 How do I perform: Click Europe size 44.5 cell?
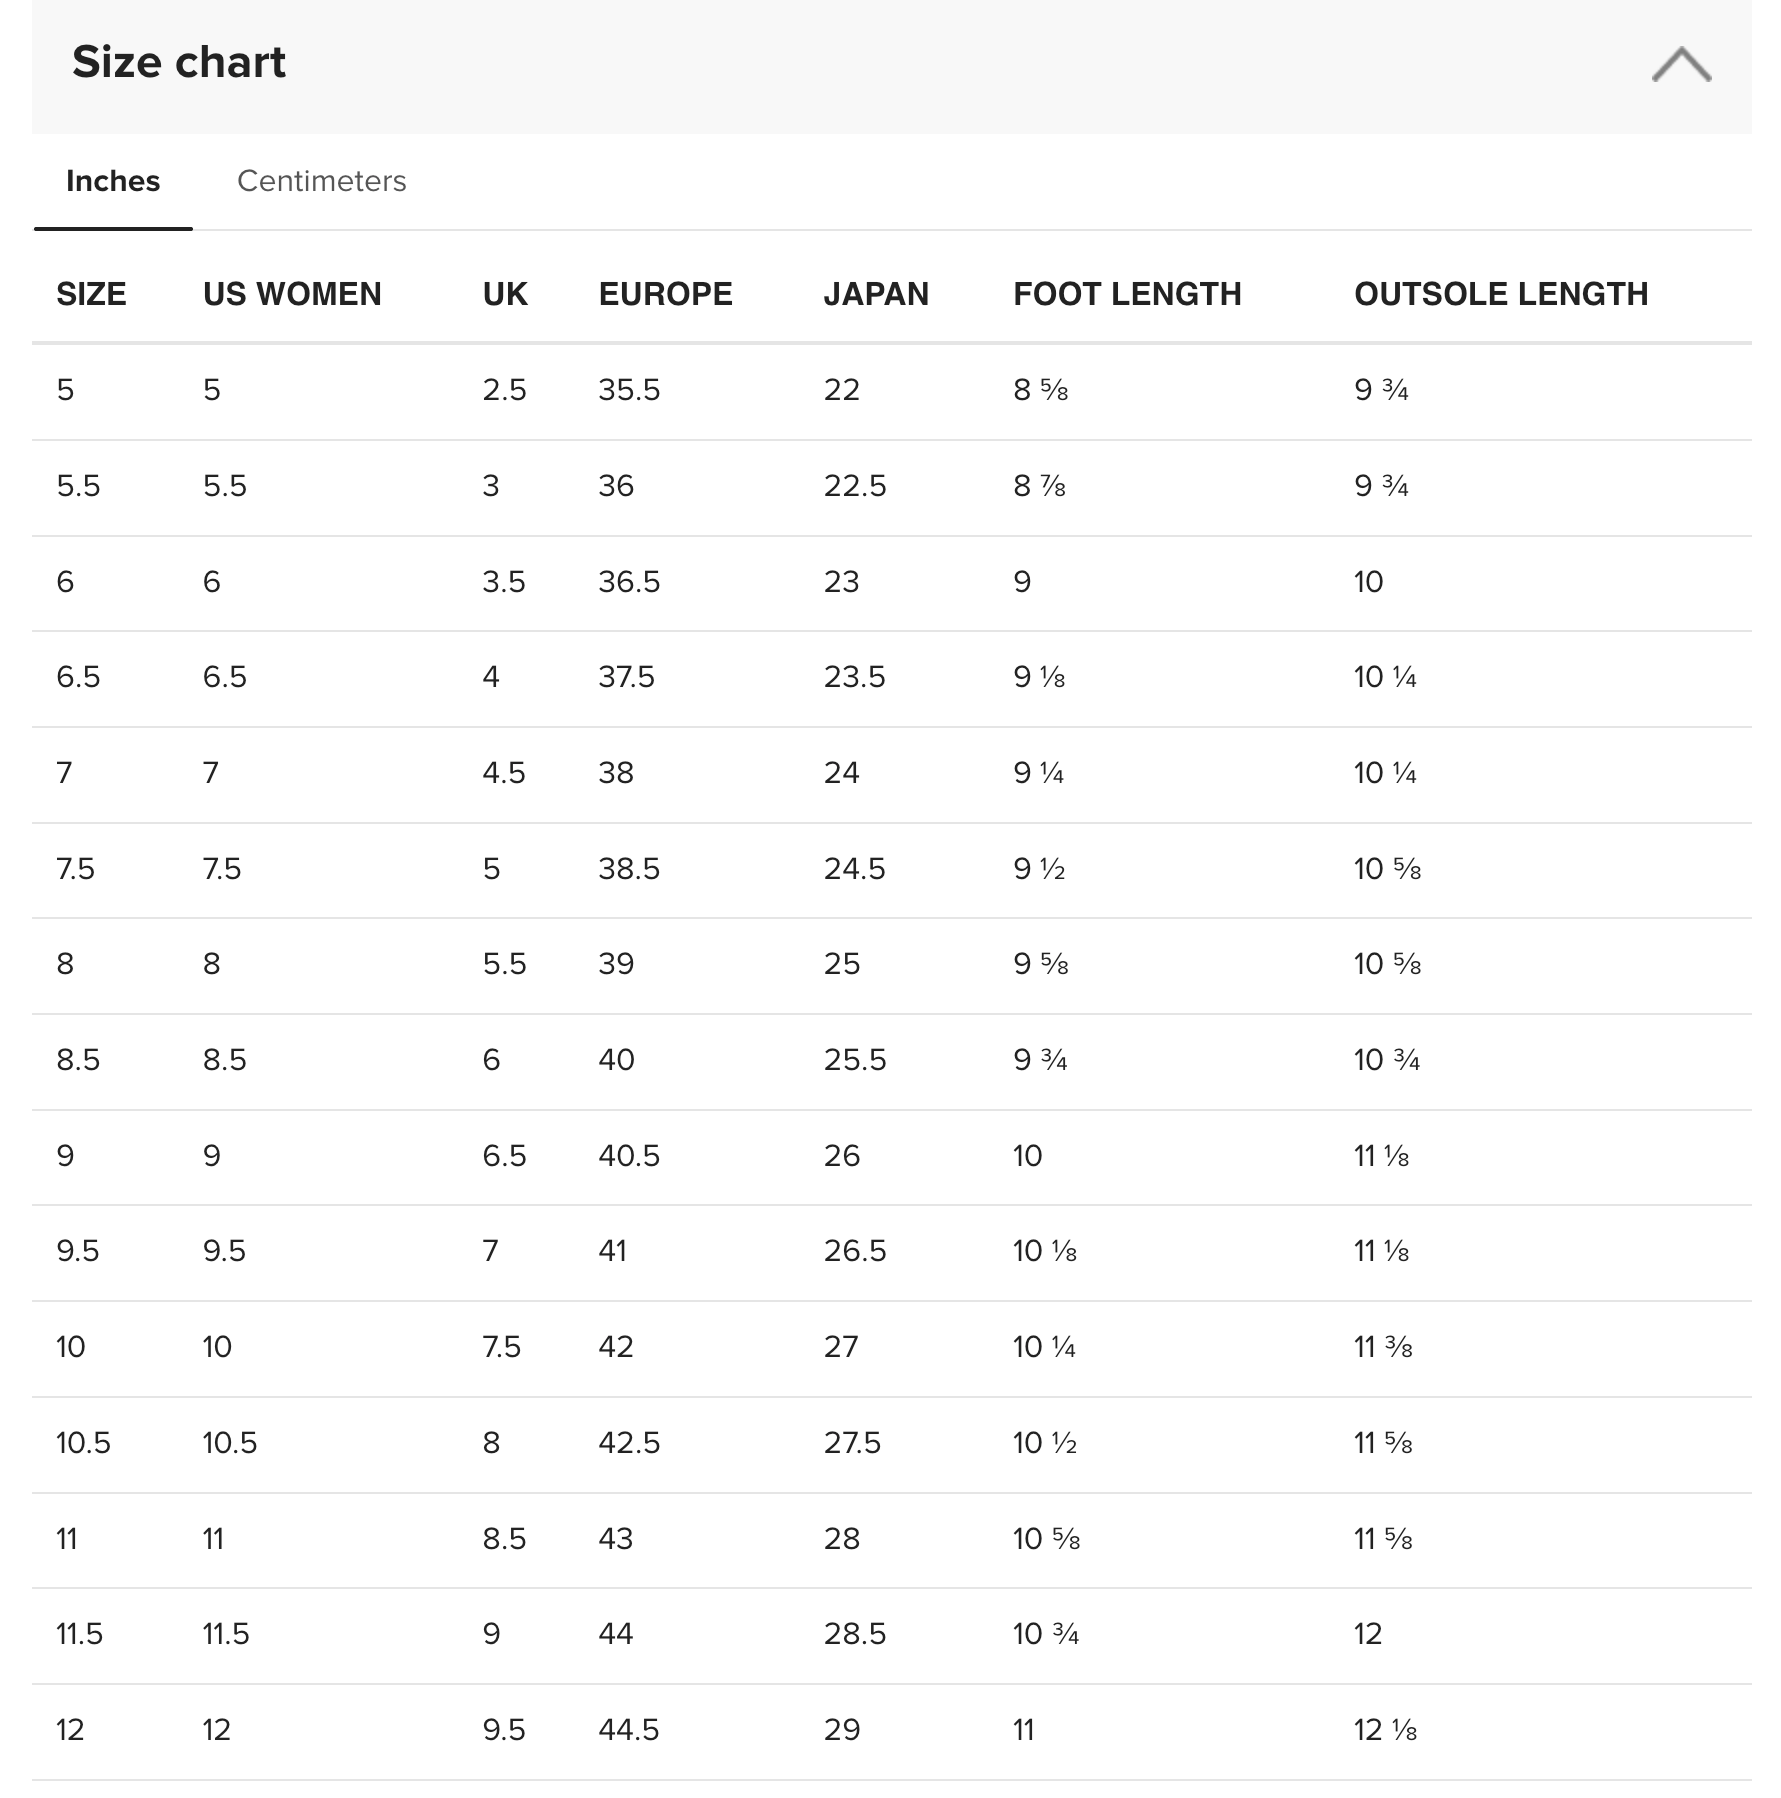click(x=629, y=1730)
